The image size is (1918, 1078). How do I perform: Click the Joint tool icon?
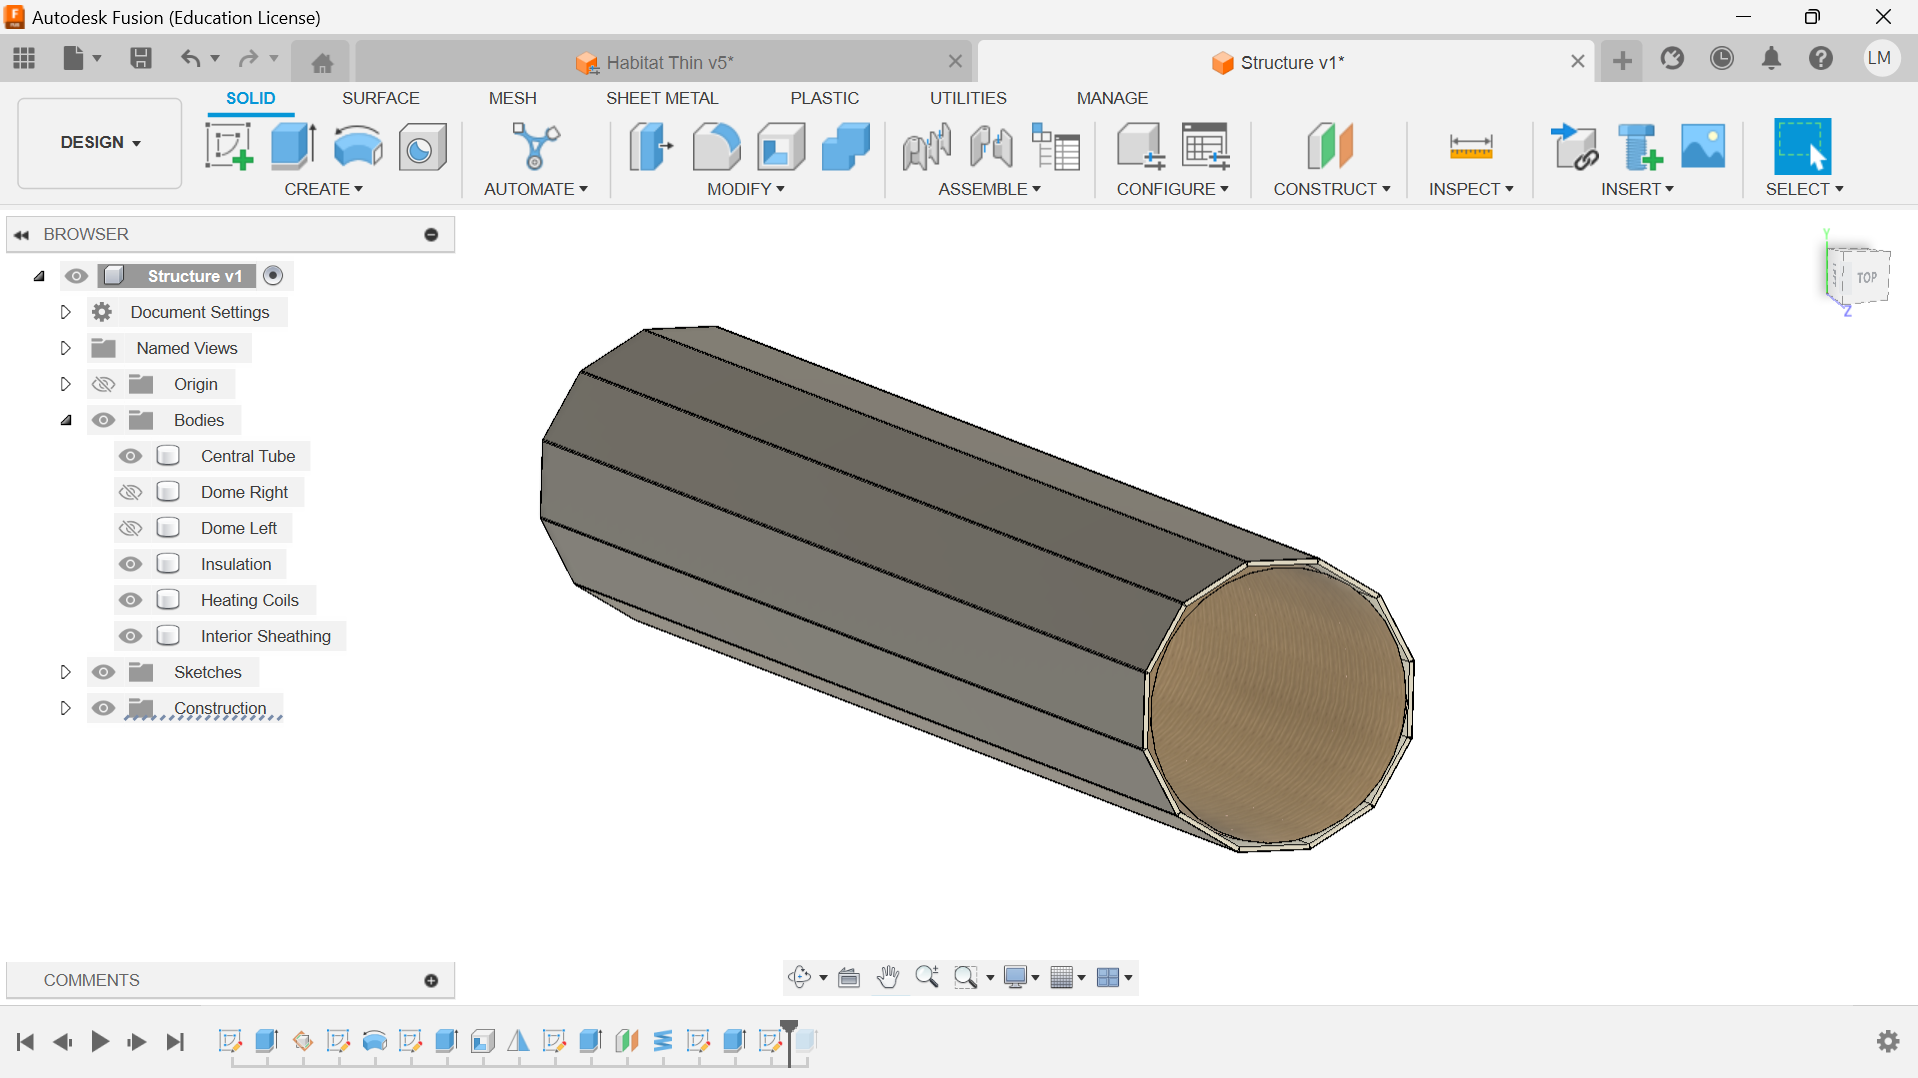click(x=927, y=147)
